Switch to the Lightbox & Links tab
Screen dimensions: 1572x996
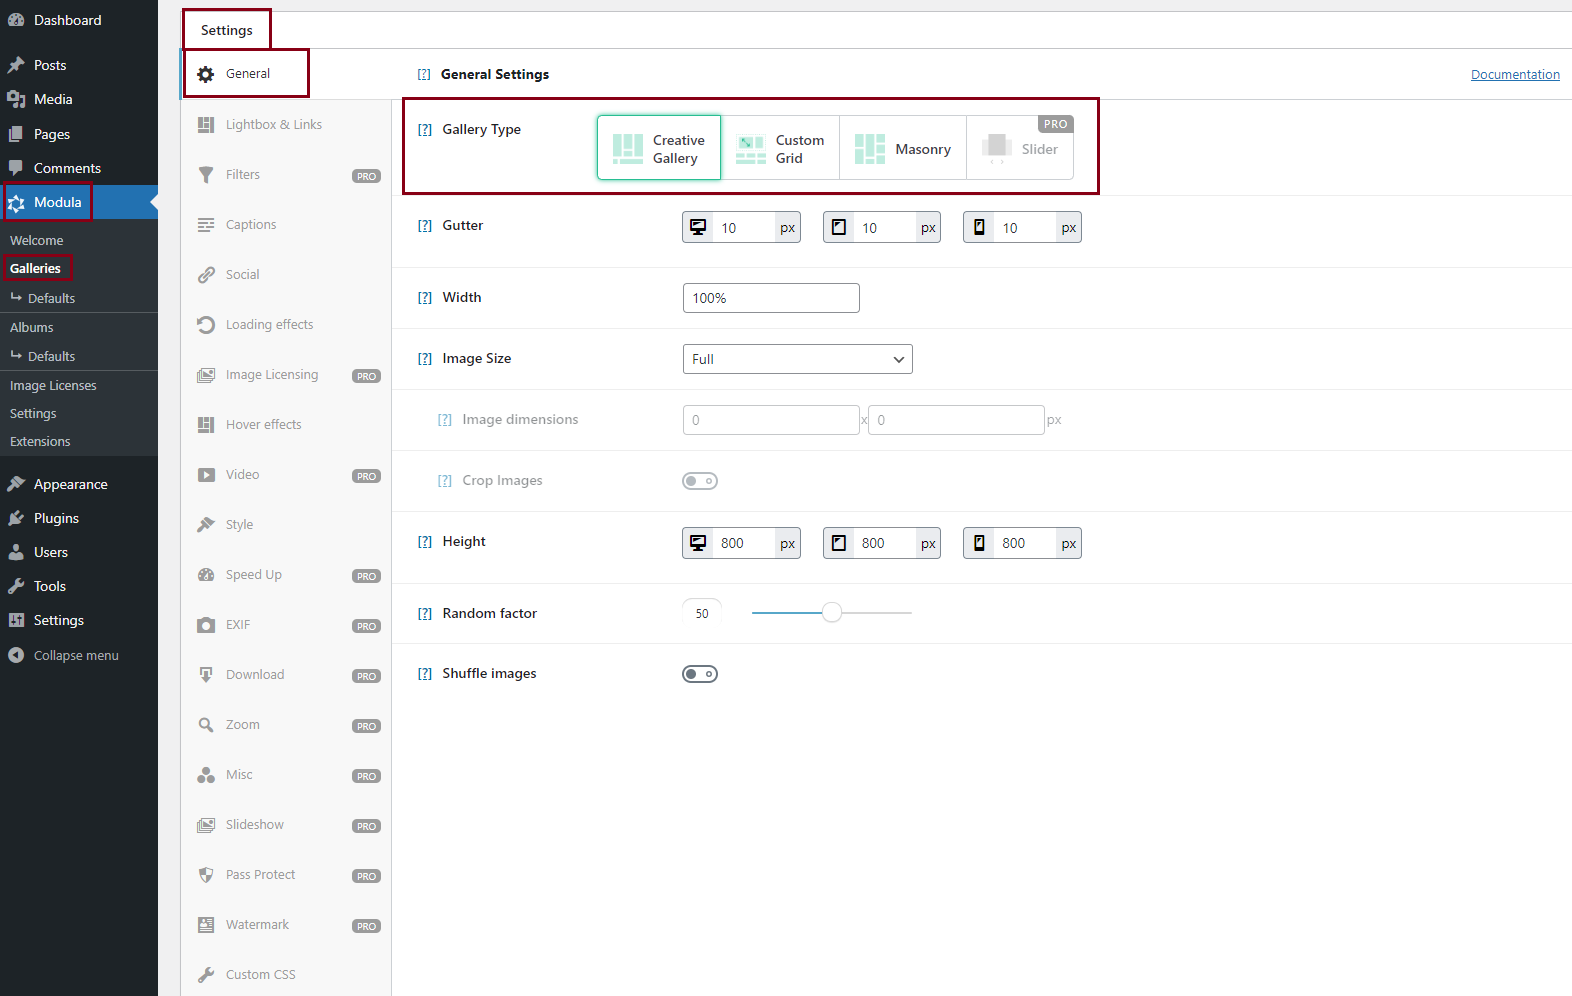click(x=273, y=125)
